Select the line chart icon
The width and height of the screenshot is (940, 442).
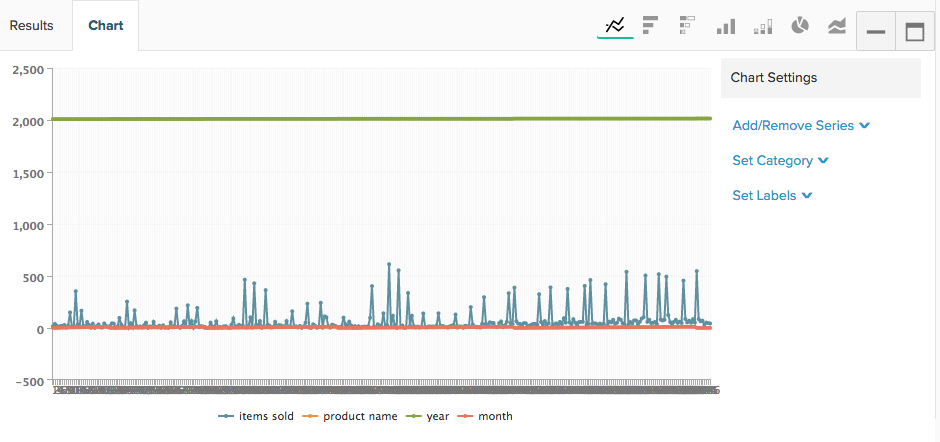click(615, 26)
